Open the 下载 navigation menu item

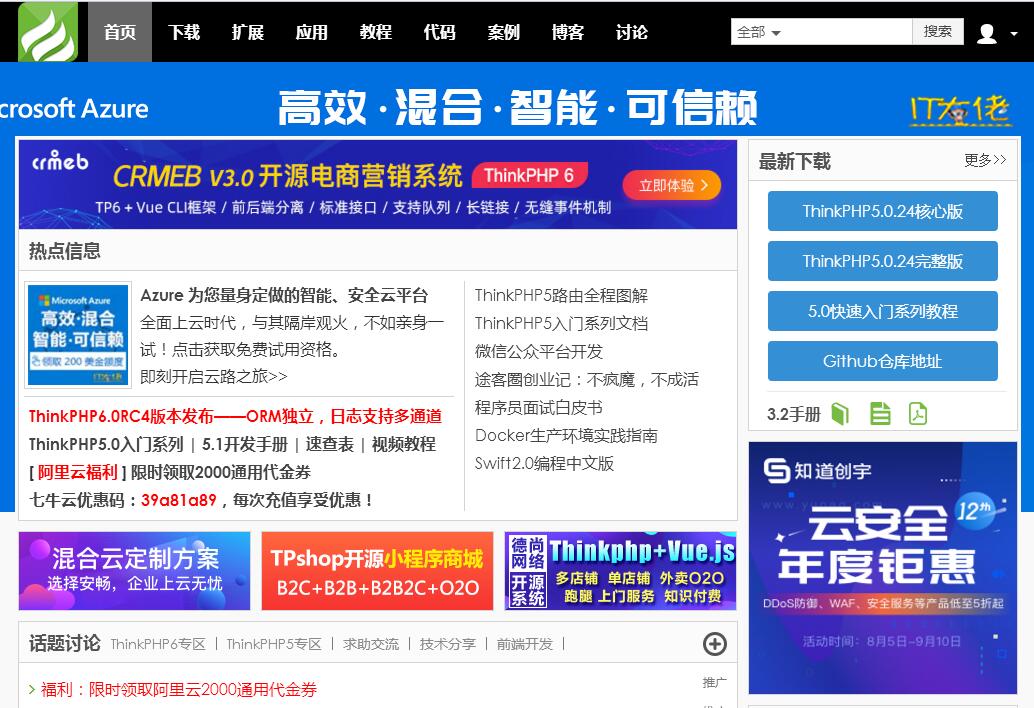[x=184, y=32]
